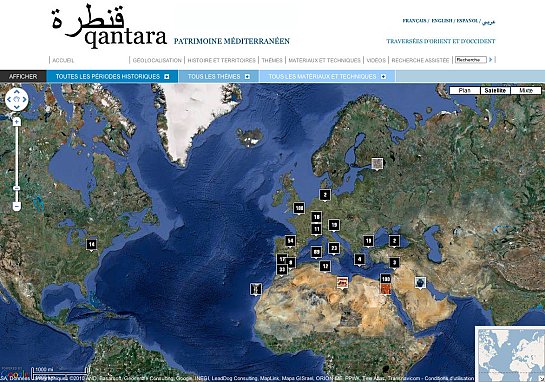Open the photo marker over Libya
545x382 pixels.
pyautogui.click(x=342, y=283)
